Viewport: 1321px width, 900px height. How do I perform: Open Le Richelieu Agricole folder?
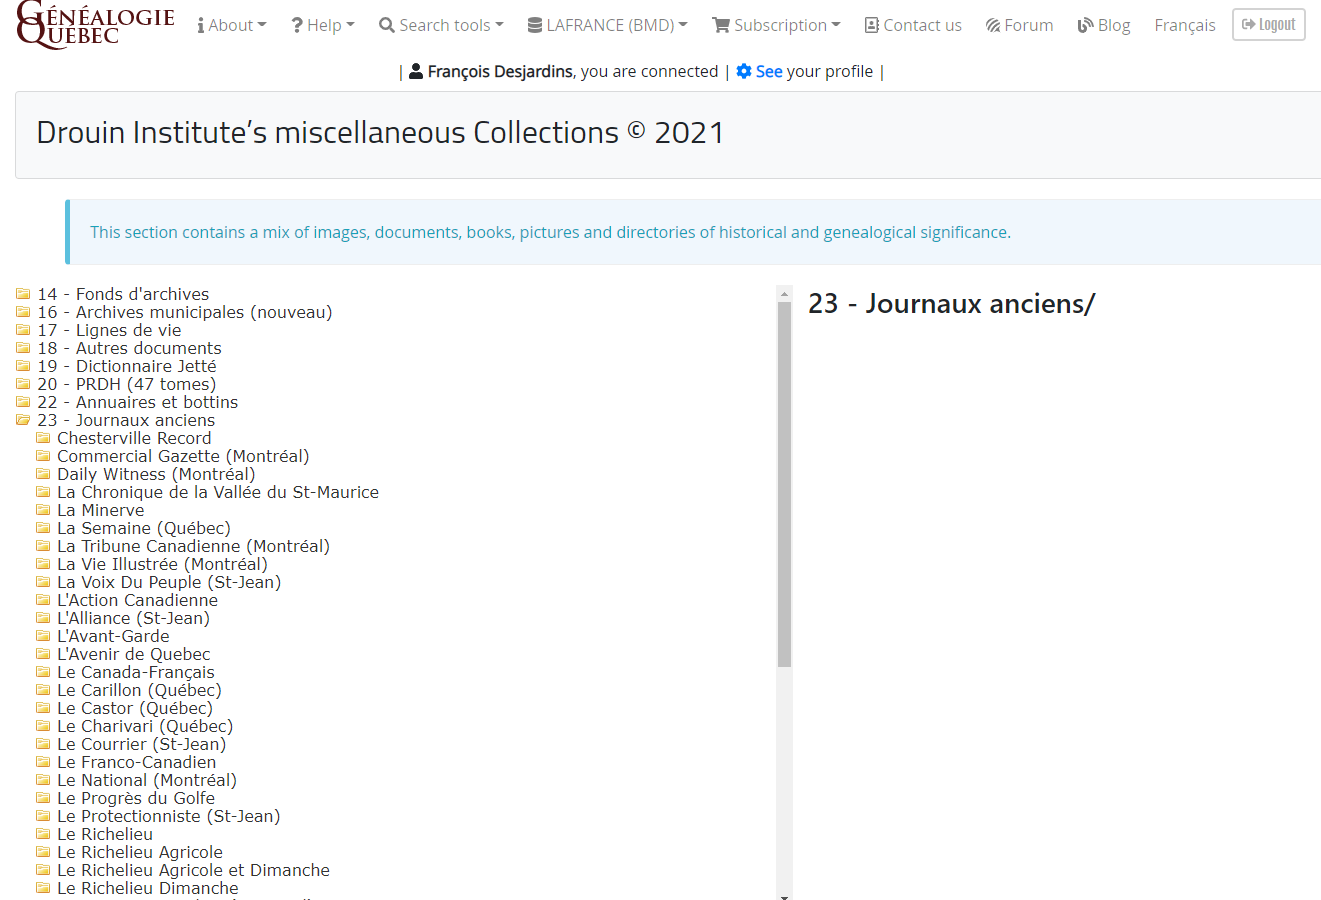coord(140,852)
